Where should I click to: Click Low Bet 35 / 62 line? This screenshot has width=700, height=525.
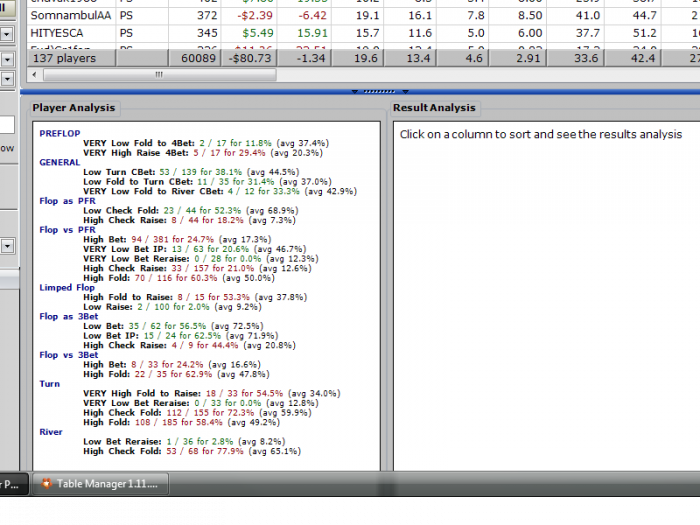pyautogui.click(x=173, y=326)
